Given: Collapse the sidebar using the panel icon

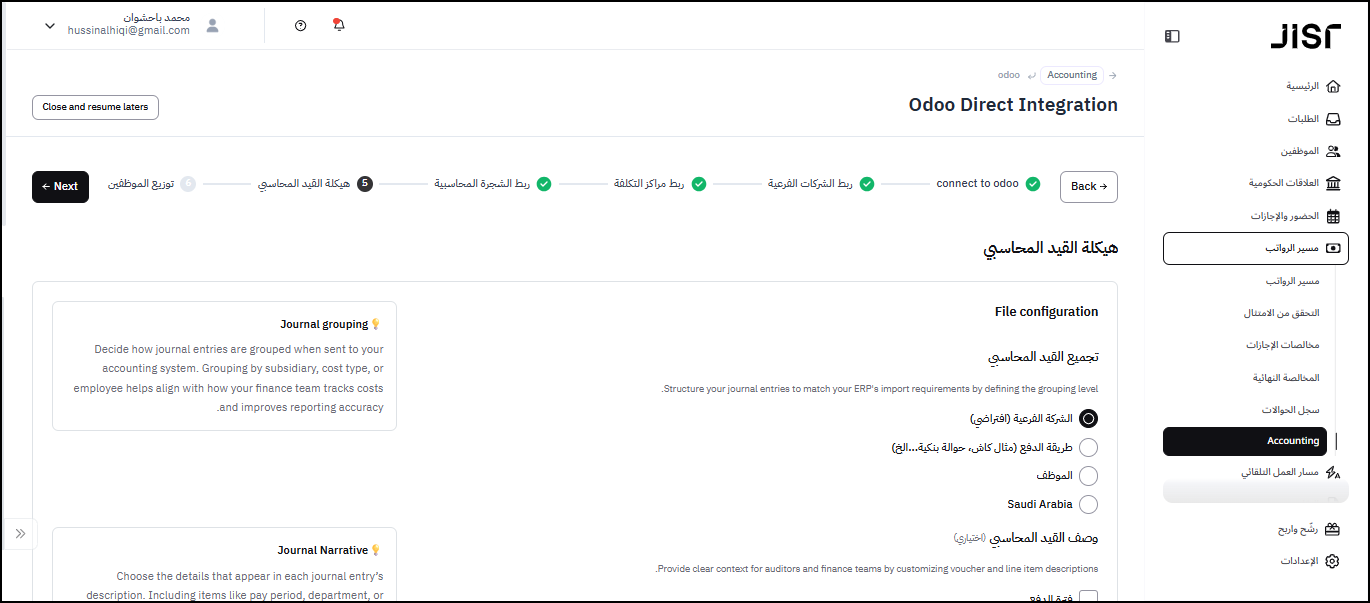Looking at the screenshot, I should 1172,36.
